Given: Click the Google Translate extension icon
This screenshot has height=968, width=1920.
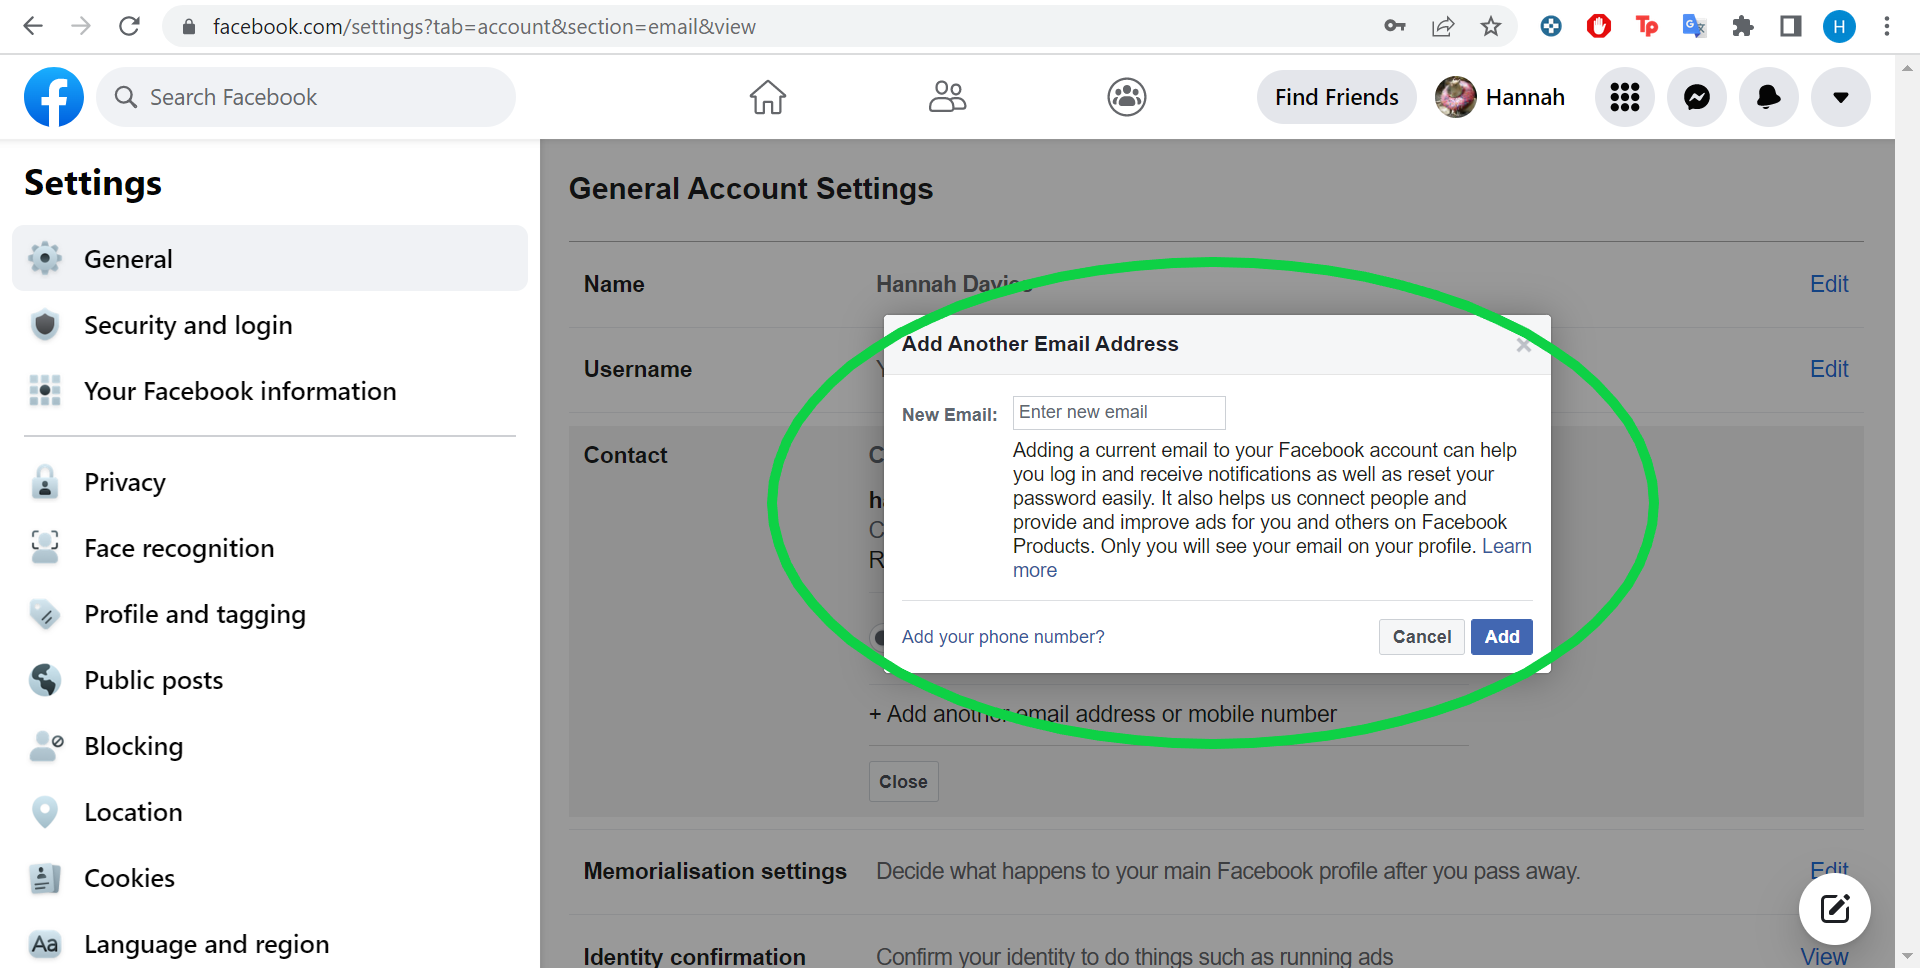Looking at the screenshot, I should (x=1694, y=26).
